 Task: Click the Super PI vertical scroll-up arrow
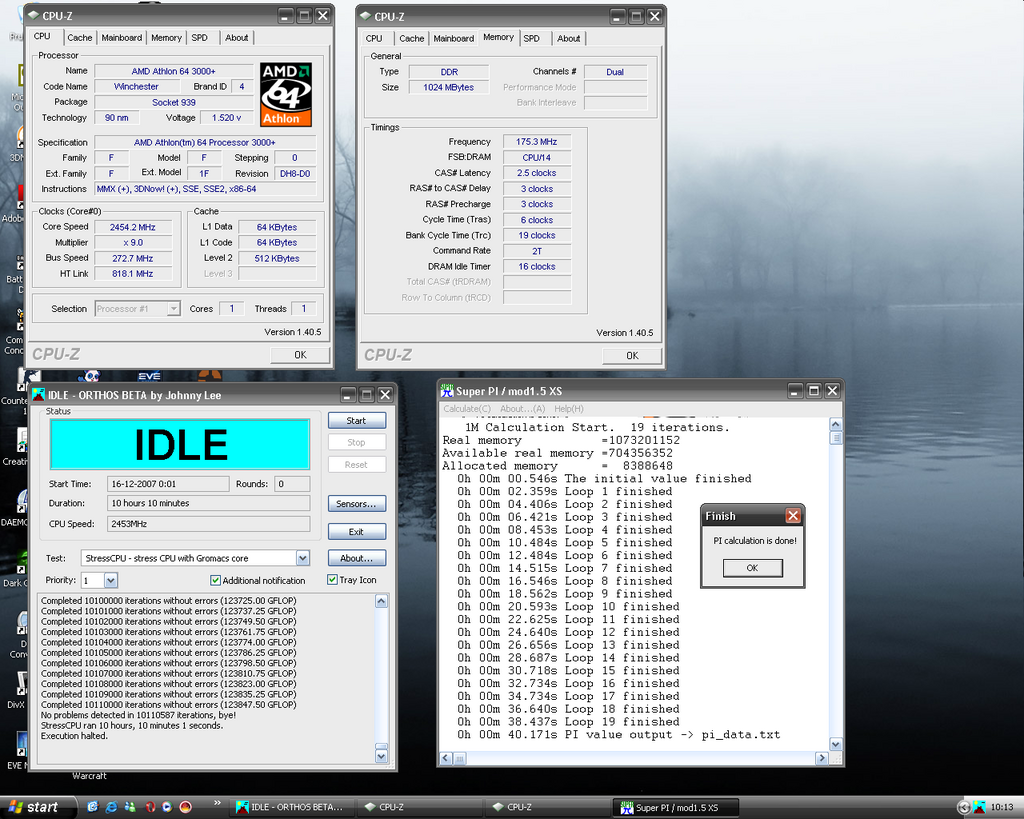[x=835, y=425]
